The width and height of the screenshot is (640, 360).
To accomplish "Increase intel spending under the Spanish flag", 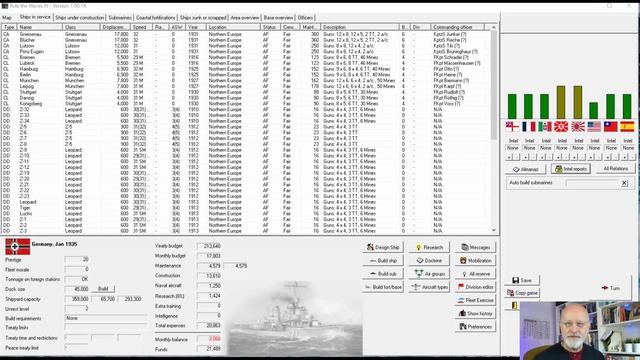I will [624, 157].
